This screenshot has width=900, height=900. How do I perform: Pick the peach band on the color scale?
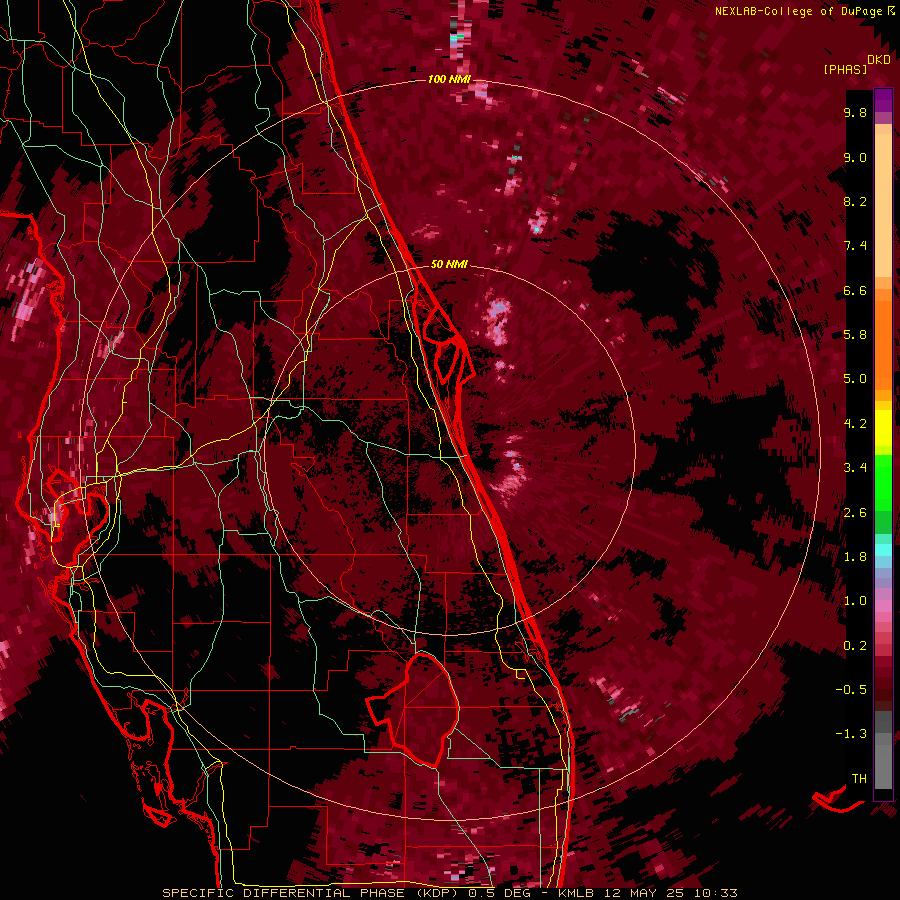coord(883,207)
